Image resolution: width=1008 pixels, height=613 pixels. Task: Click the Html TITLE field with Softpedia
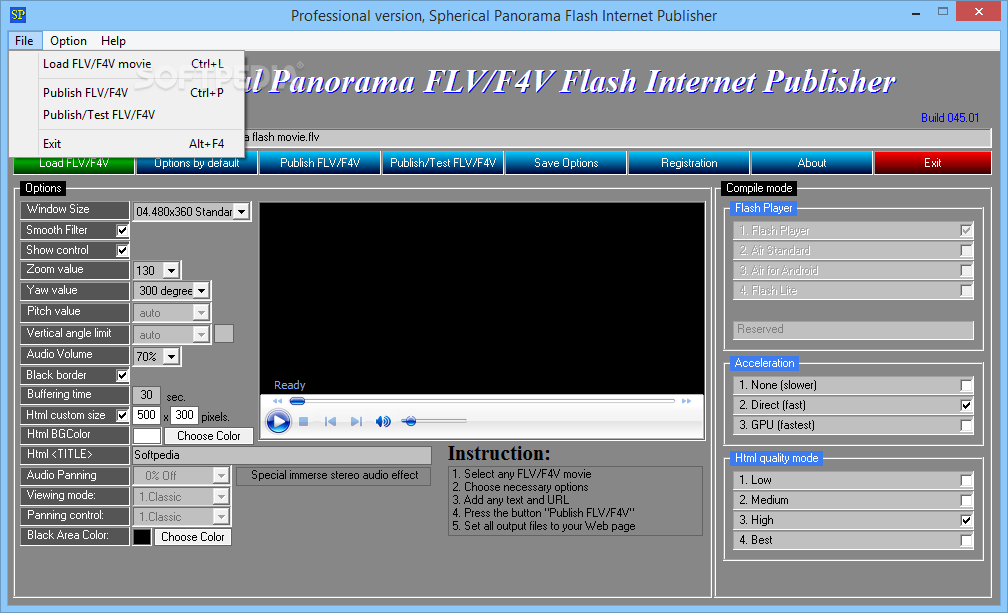click(282, 455)
